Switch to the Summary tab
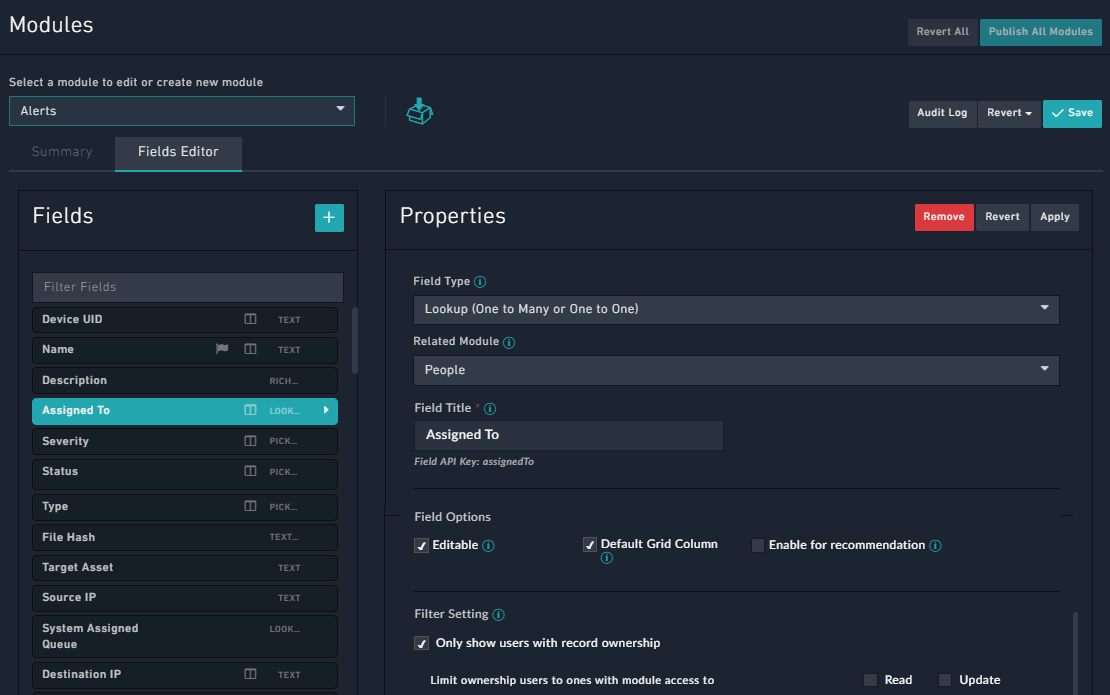 click(x=62, y=151)
